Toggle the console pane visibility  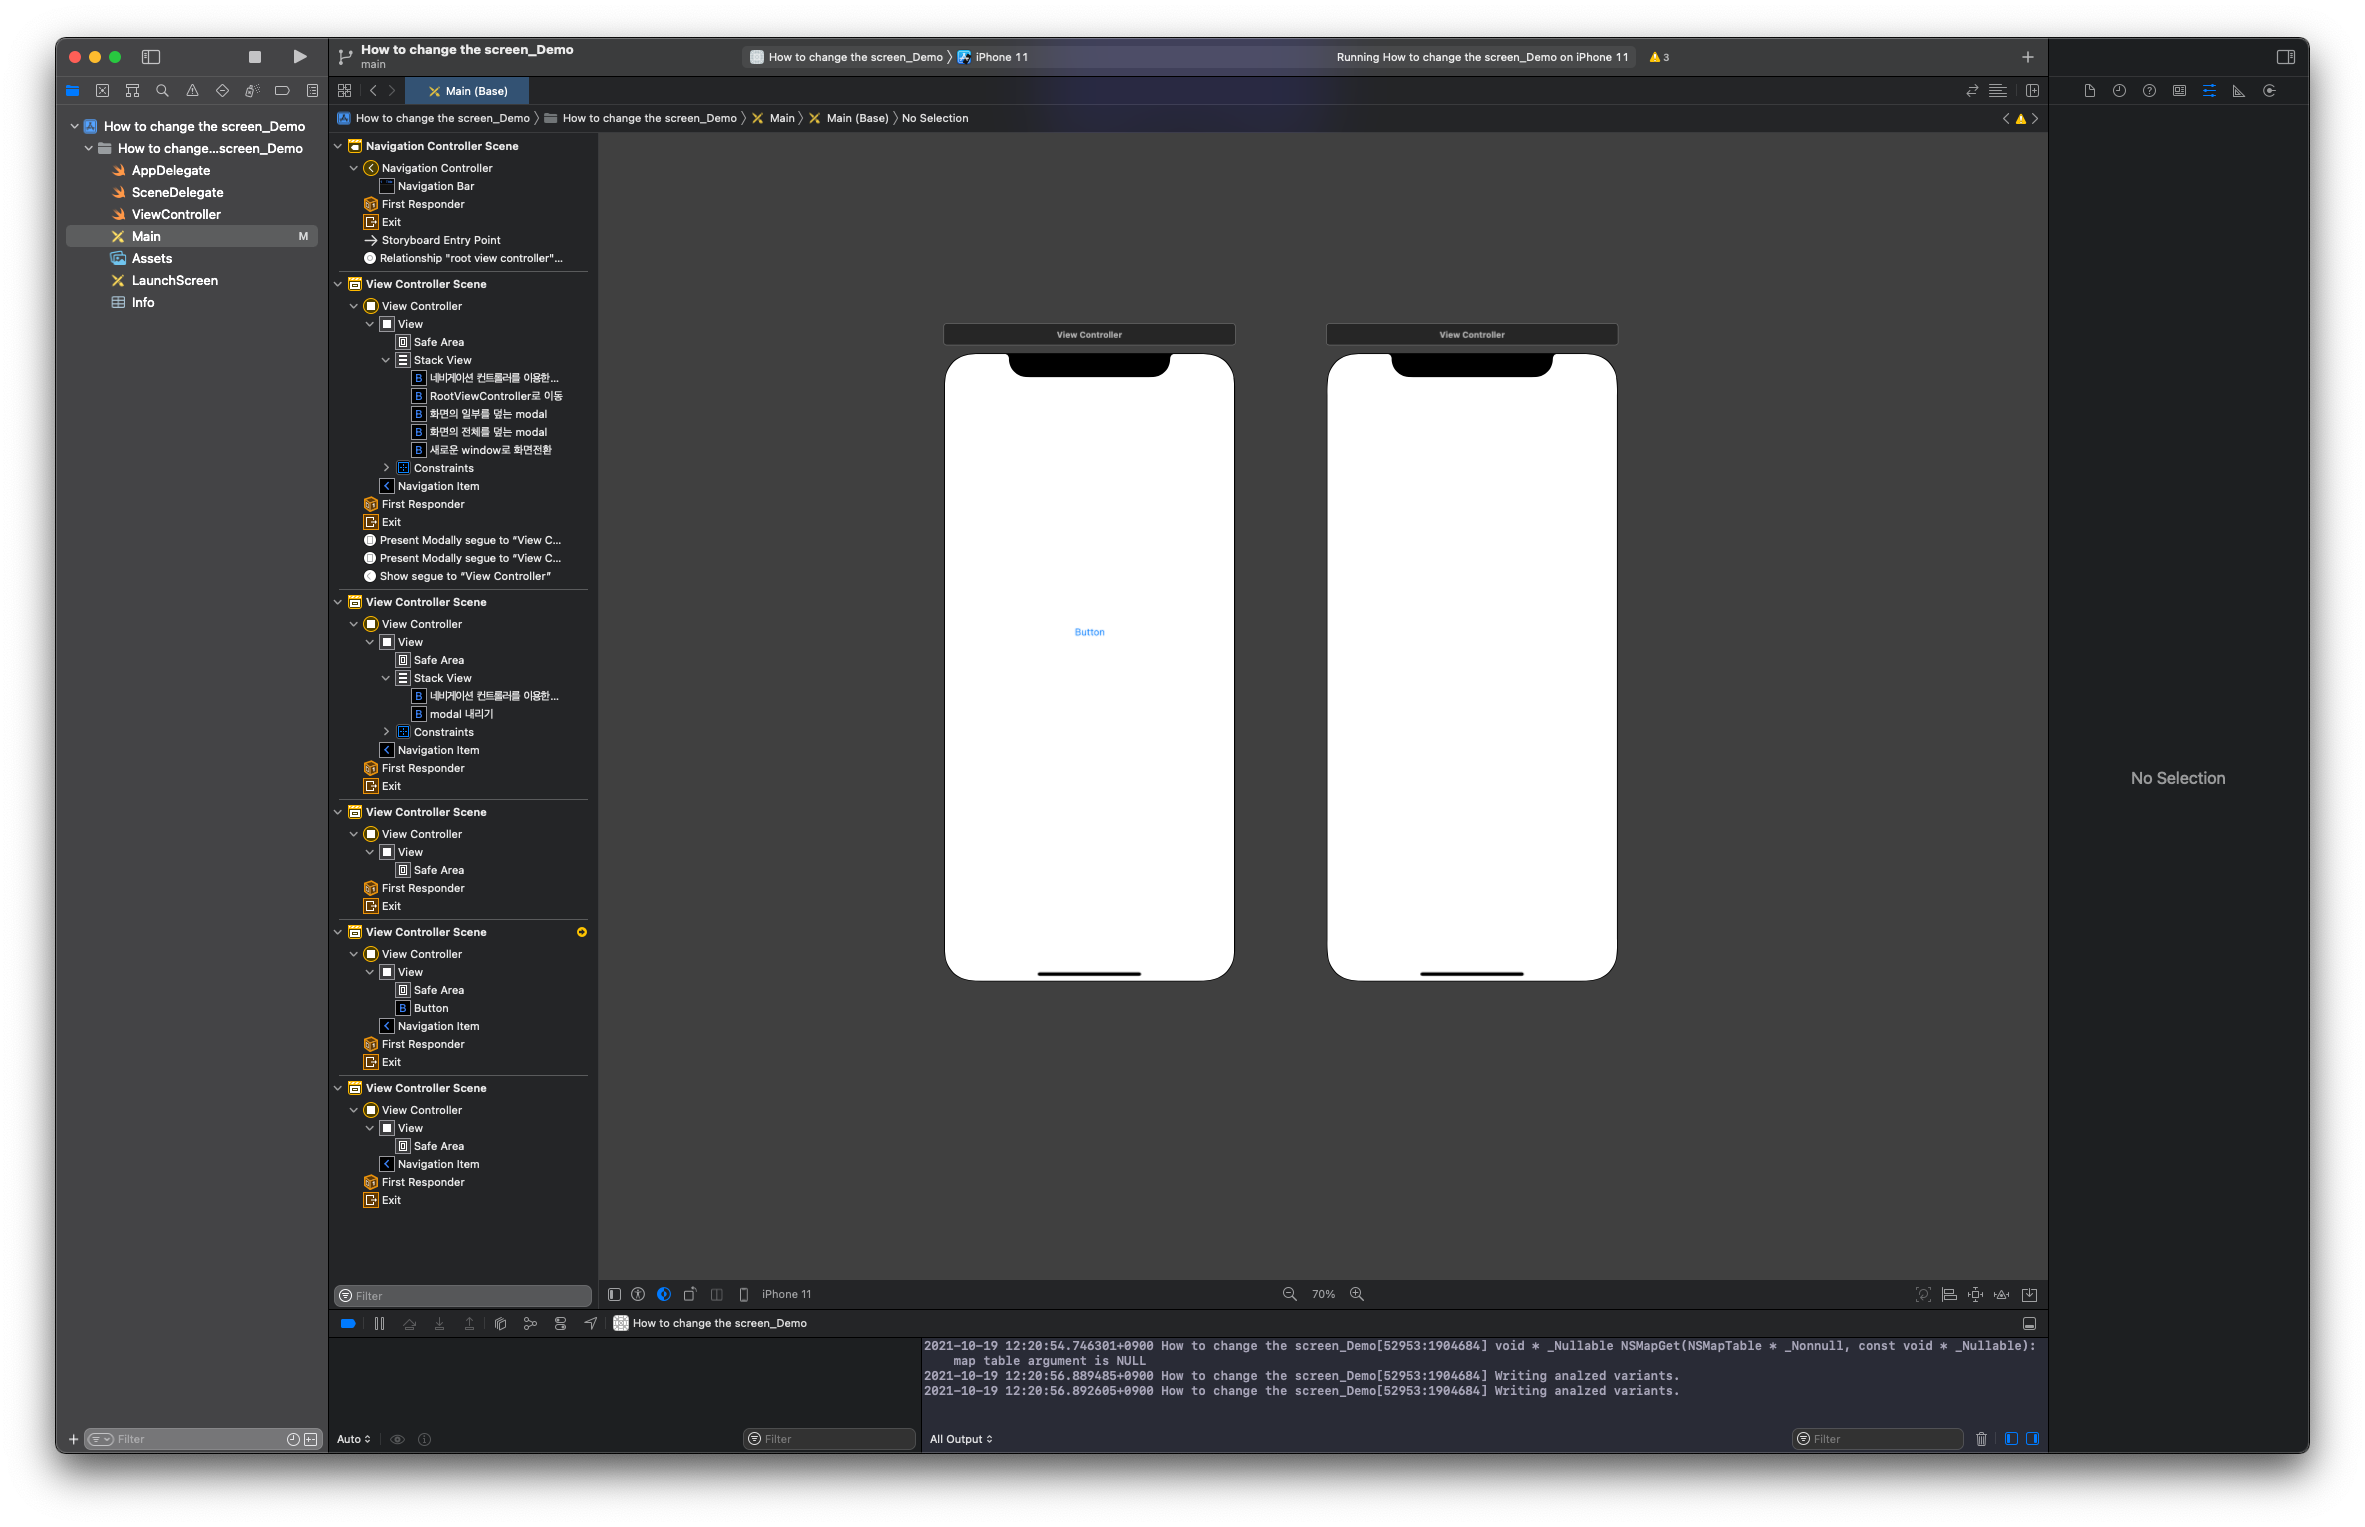[2033, 1439]
